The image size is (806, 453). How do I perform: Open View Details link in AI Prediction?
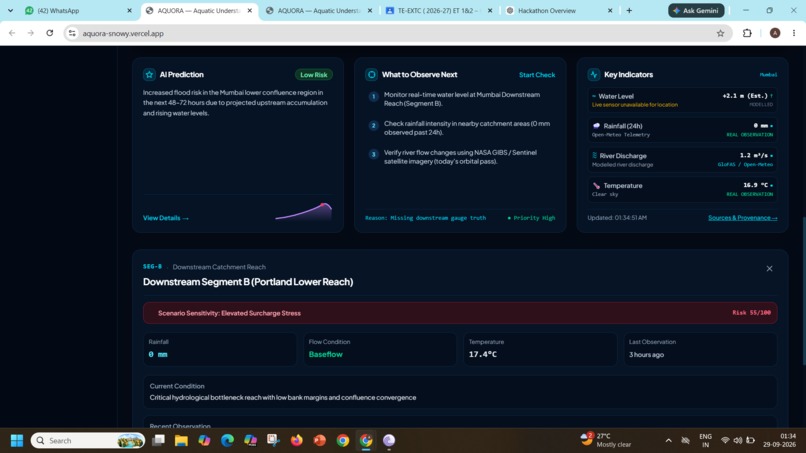click(166, 218)
